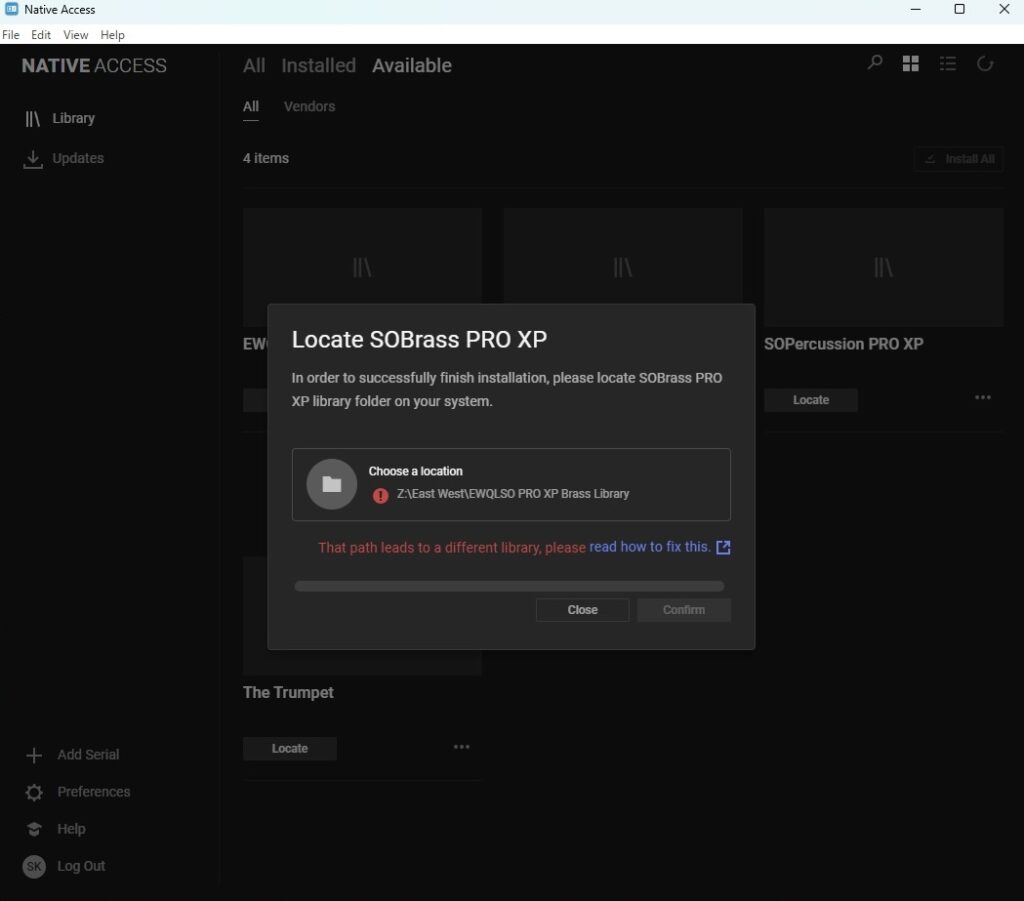The width and height of the screenshot is (1024, 901).
Task: Open options menu for The Trumpet
Action: point(461,747)
